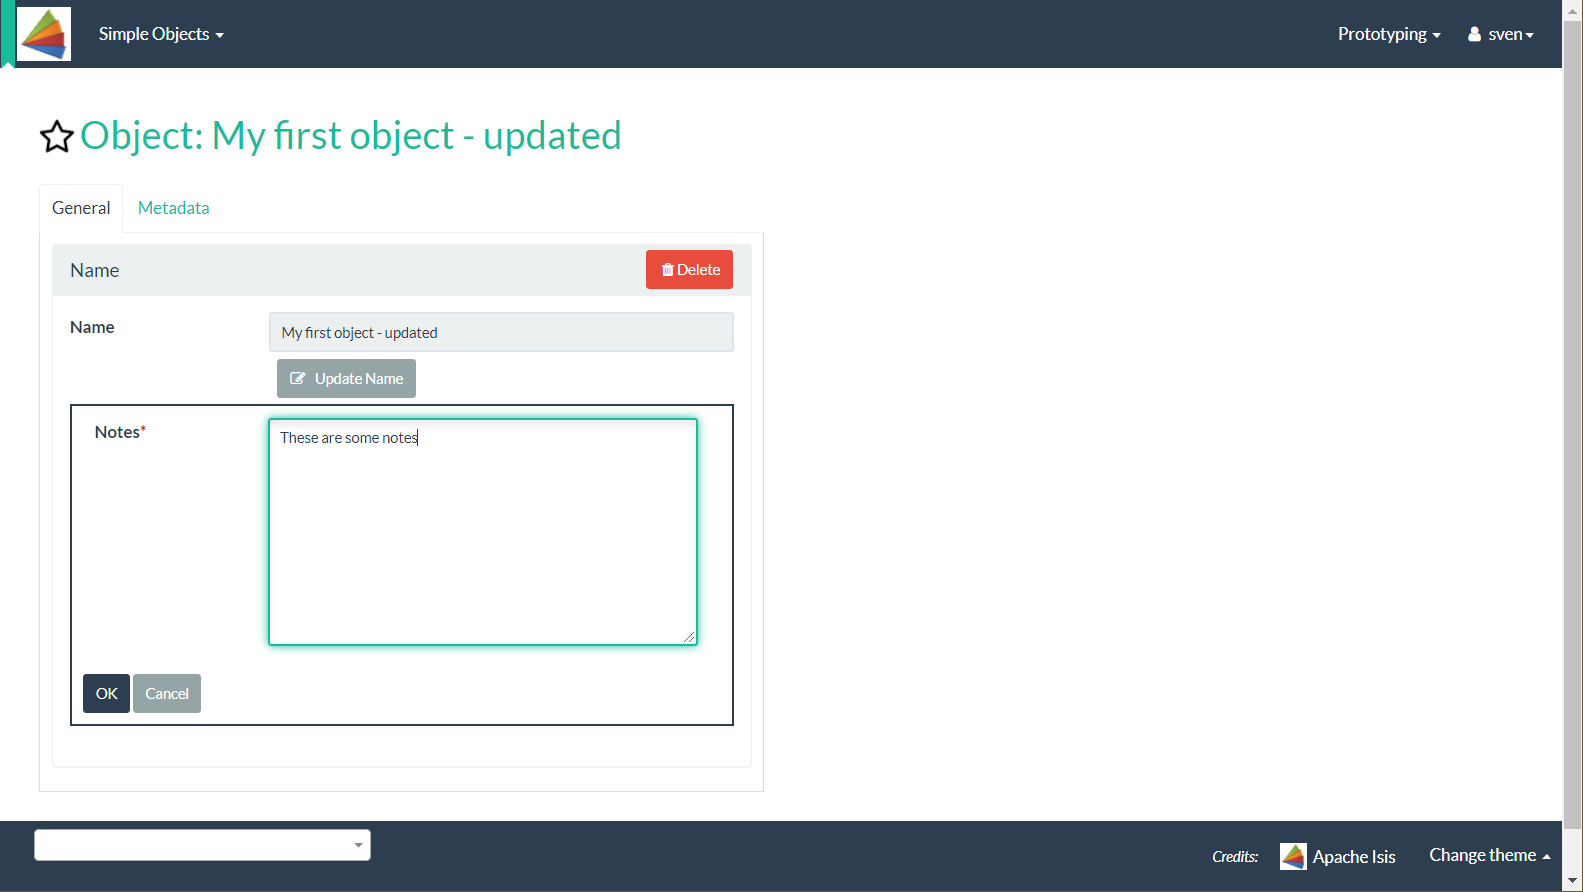Toggle the bookmark star beside object title
Viewport: 1583px width, 892px height.
pos(57,136)
